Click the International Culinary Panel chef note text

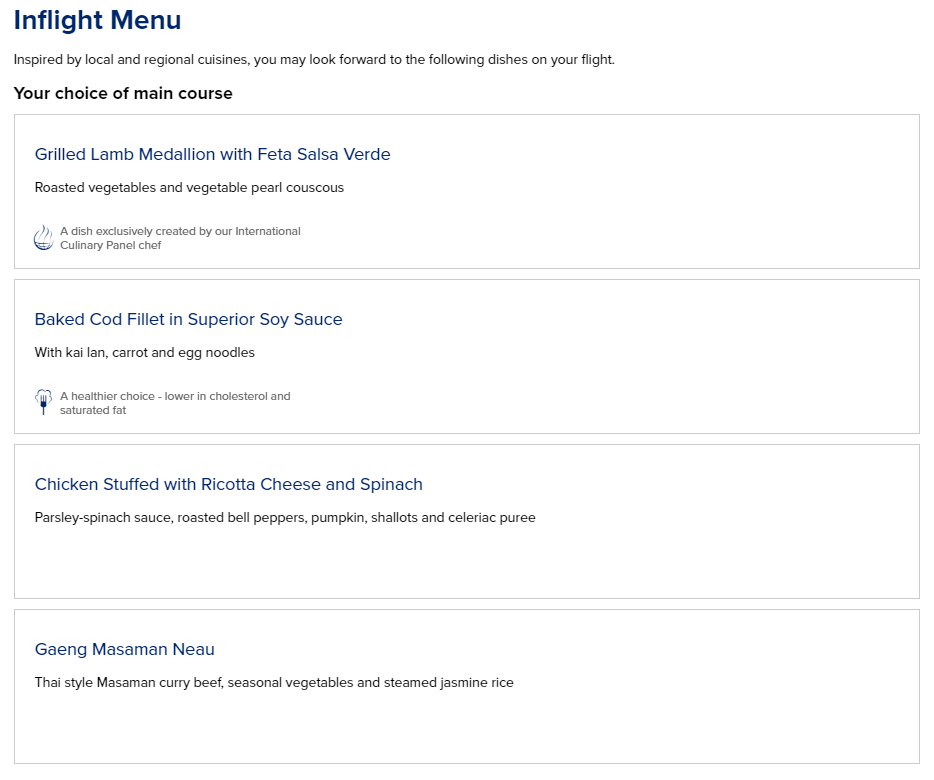(180, 238)
